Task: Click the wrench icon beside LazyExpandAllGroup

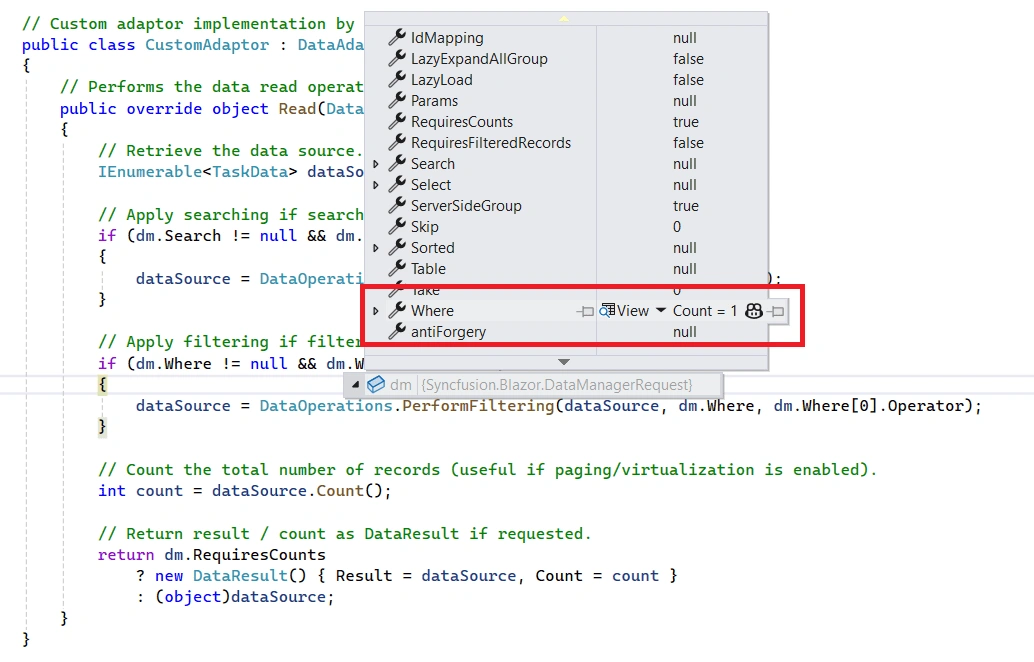Action: click(396, 59)
